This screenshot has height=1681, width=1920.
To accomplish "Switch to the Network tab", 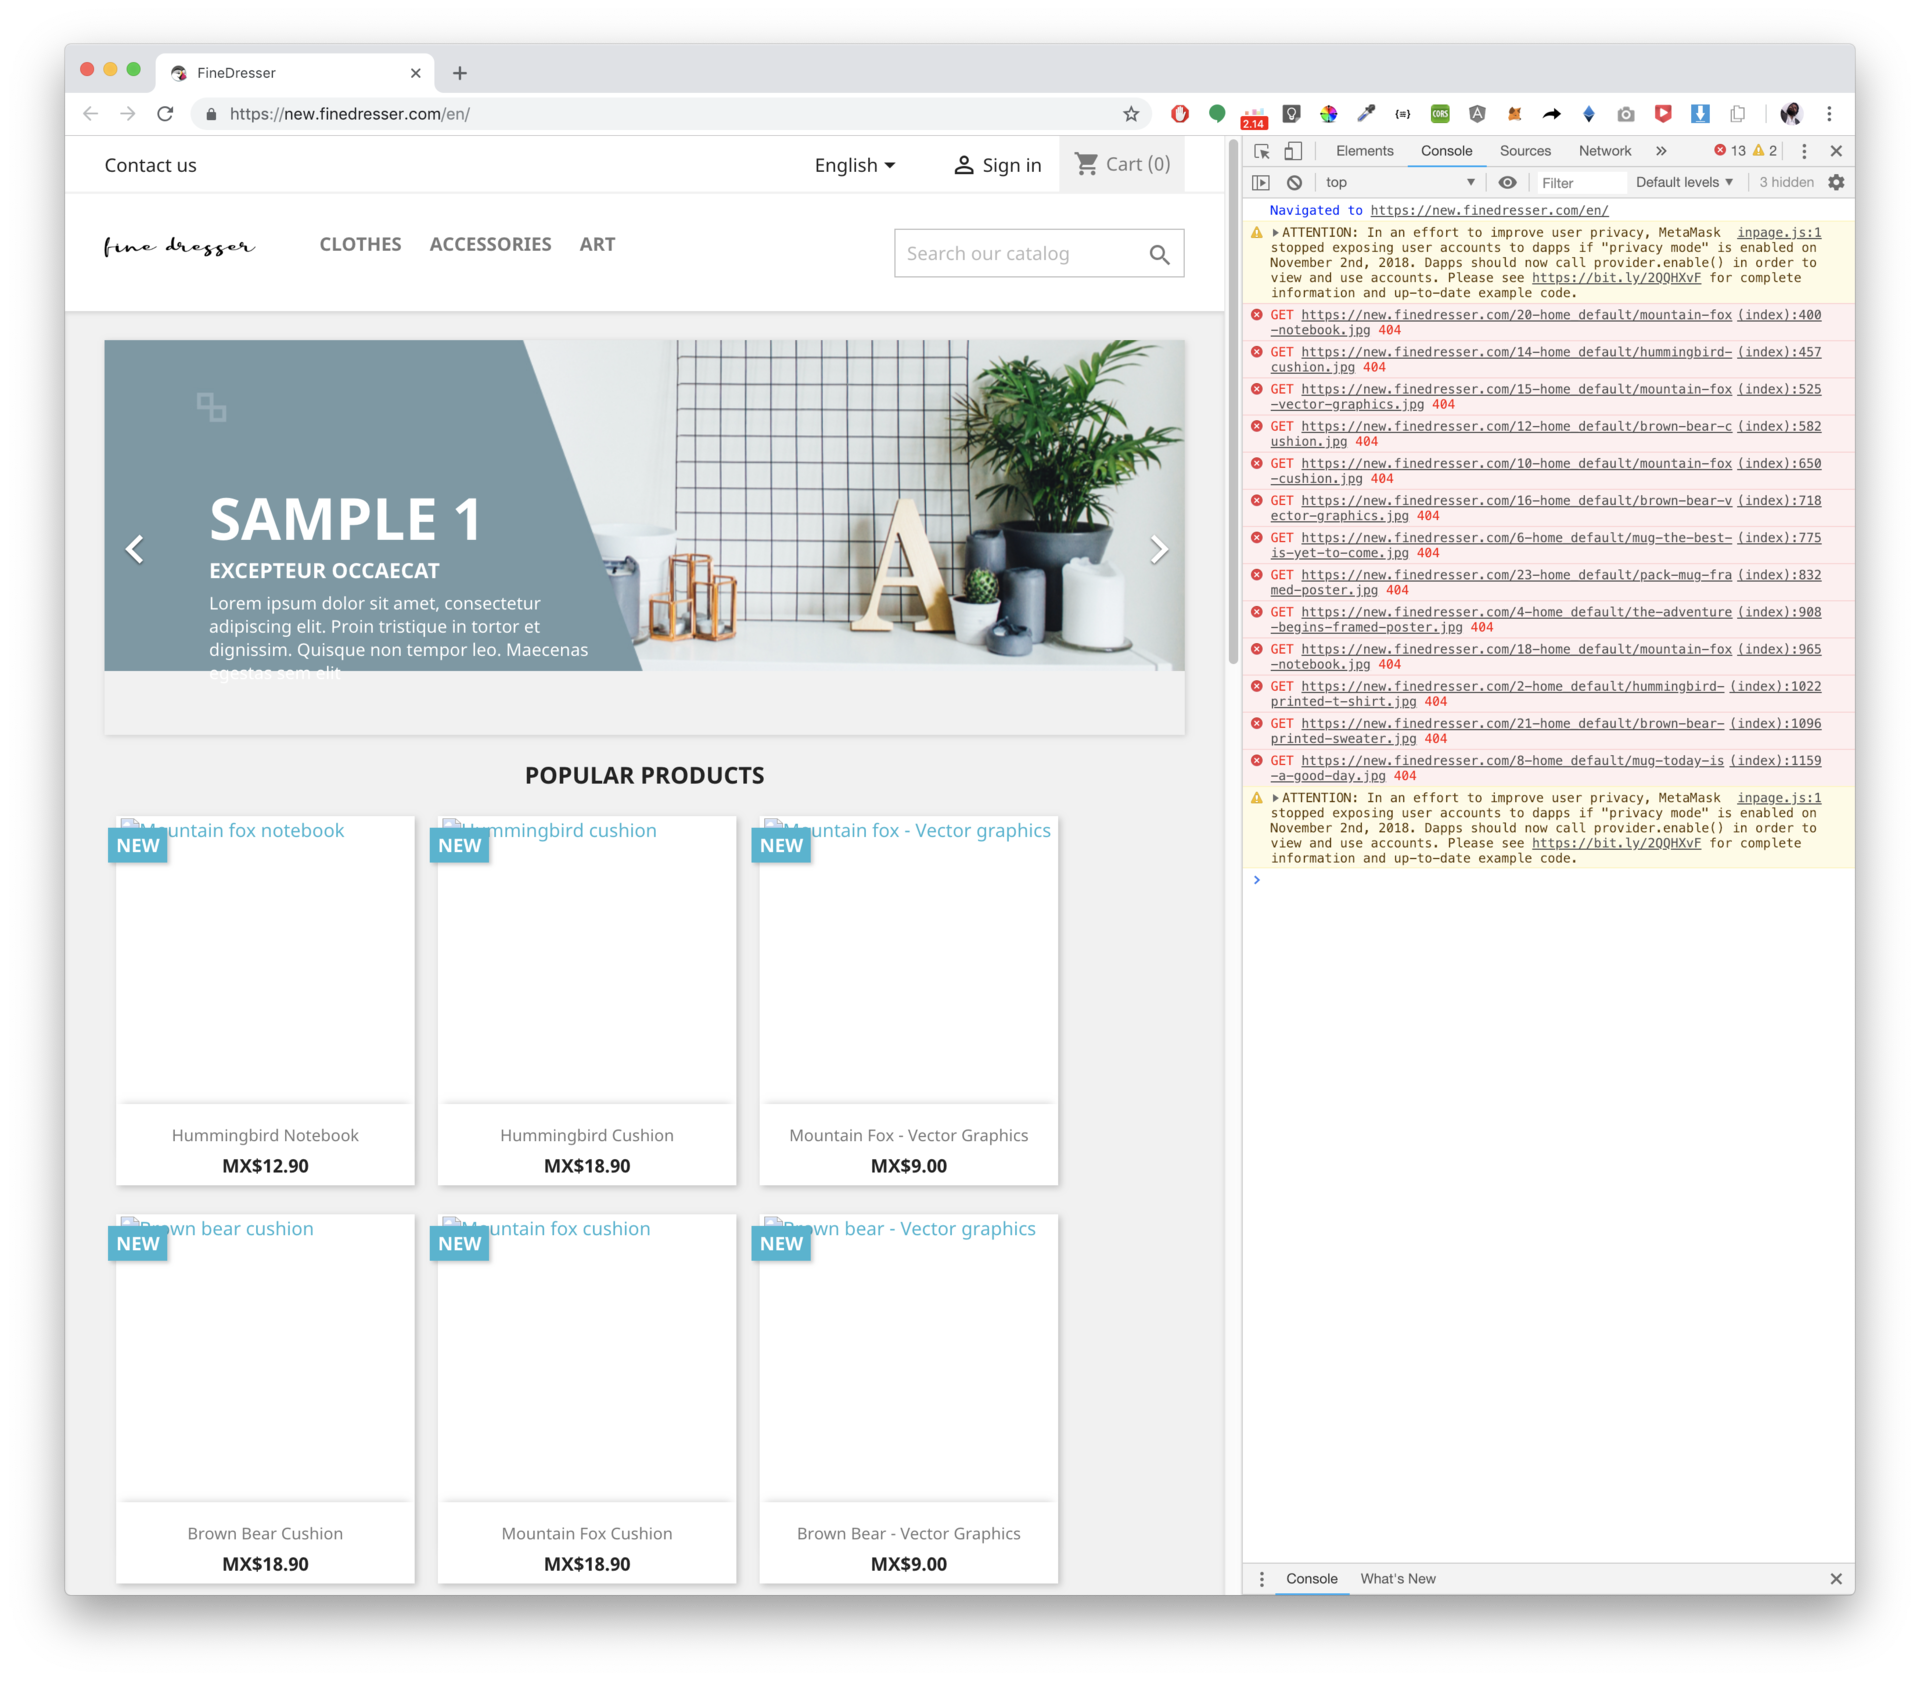I will tap(1604, 151).
